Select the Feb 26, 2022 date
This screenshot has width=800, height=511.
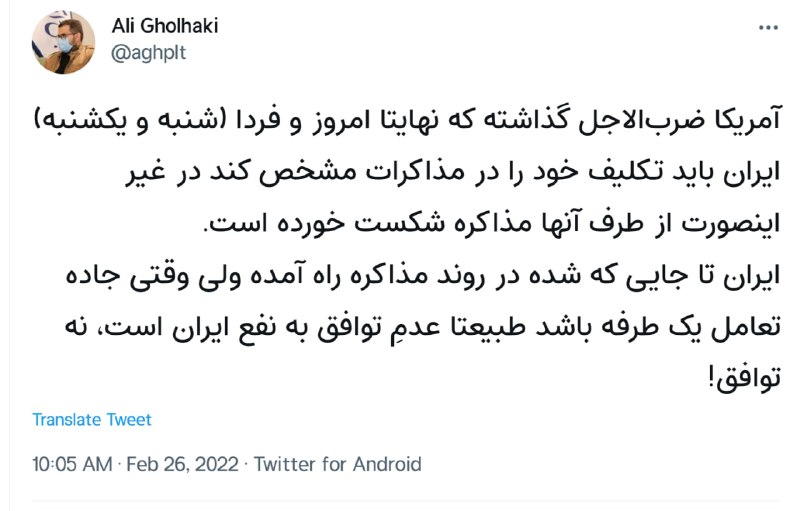(x=181, y=464)
